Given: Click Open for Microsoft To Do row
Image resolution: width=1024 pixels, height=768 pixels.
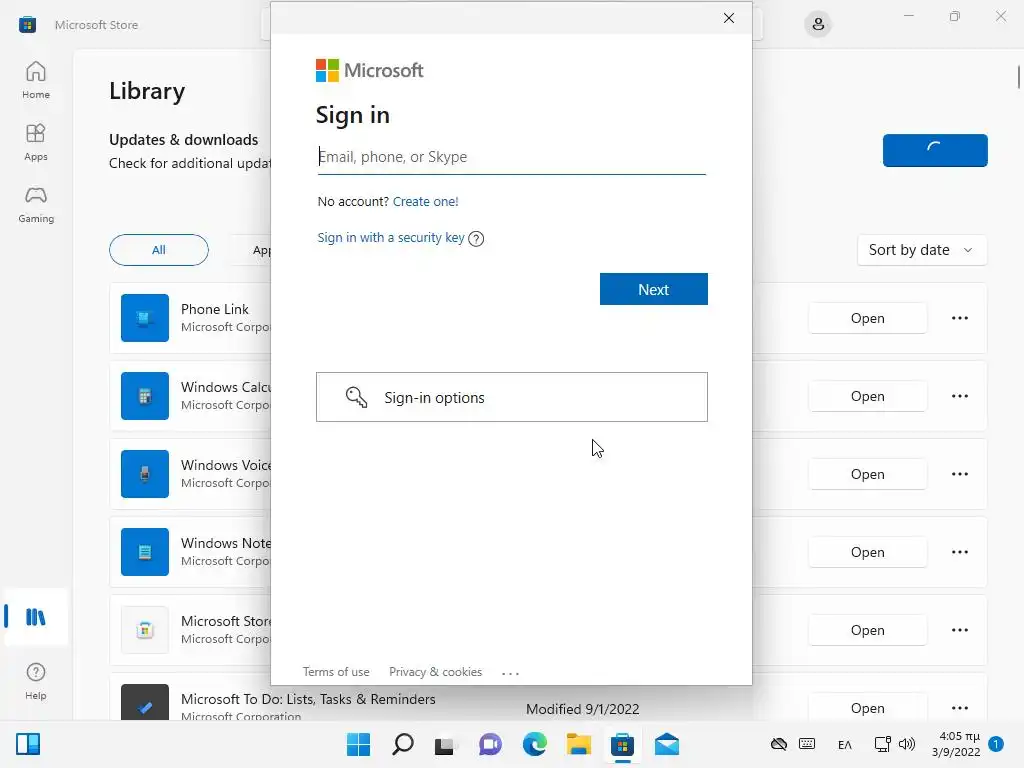Looking at the screenshot, I should pyautogui.click(x=867, y=708).
